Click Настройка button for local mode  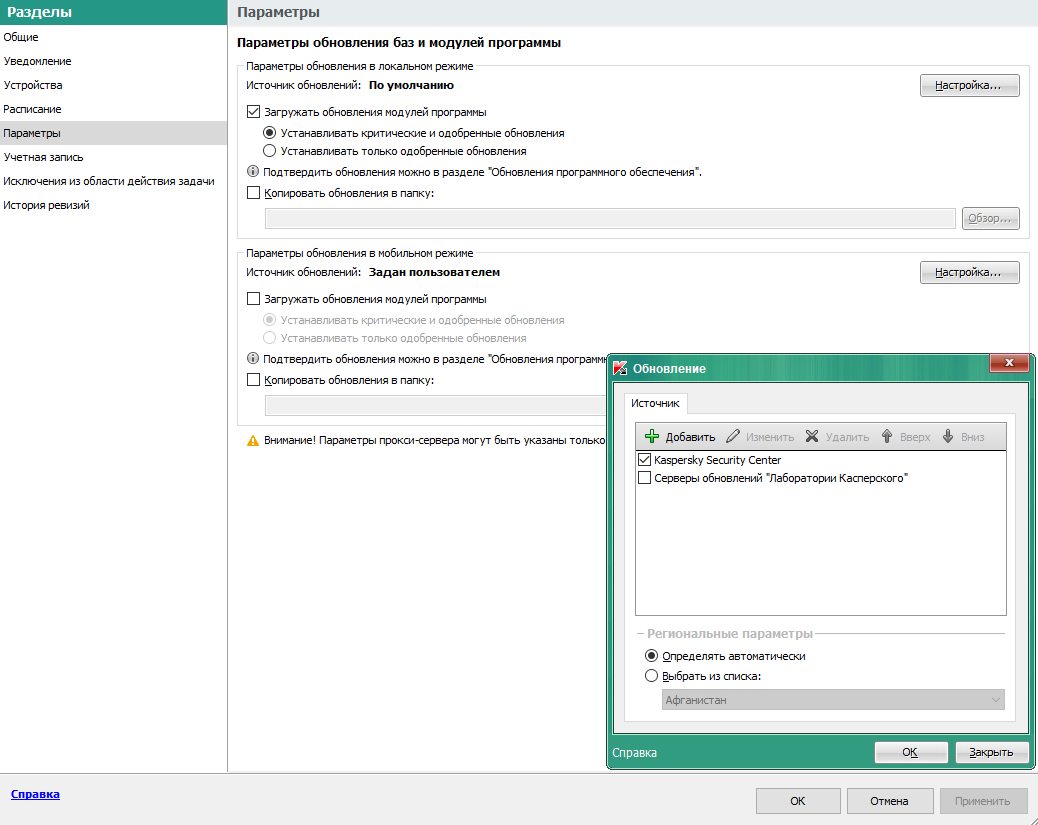pos(969,85)
